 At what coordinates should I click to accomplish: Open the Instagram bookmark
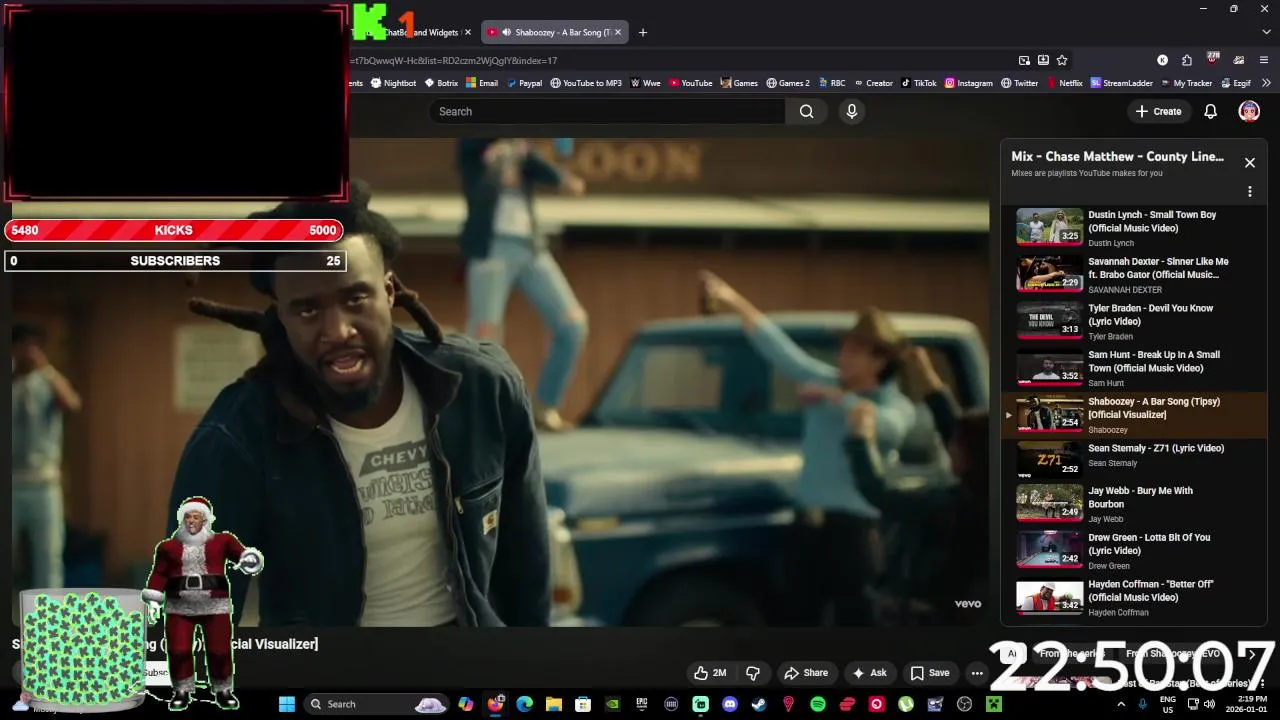969,83
